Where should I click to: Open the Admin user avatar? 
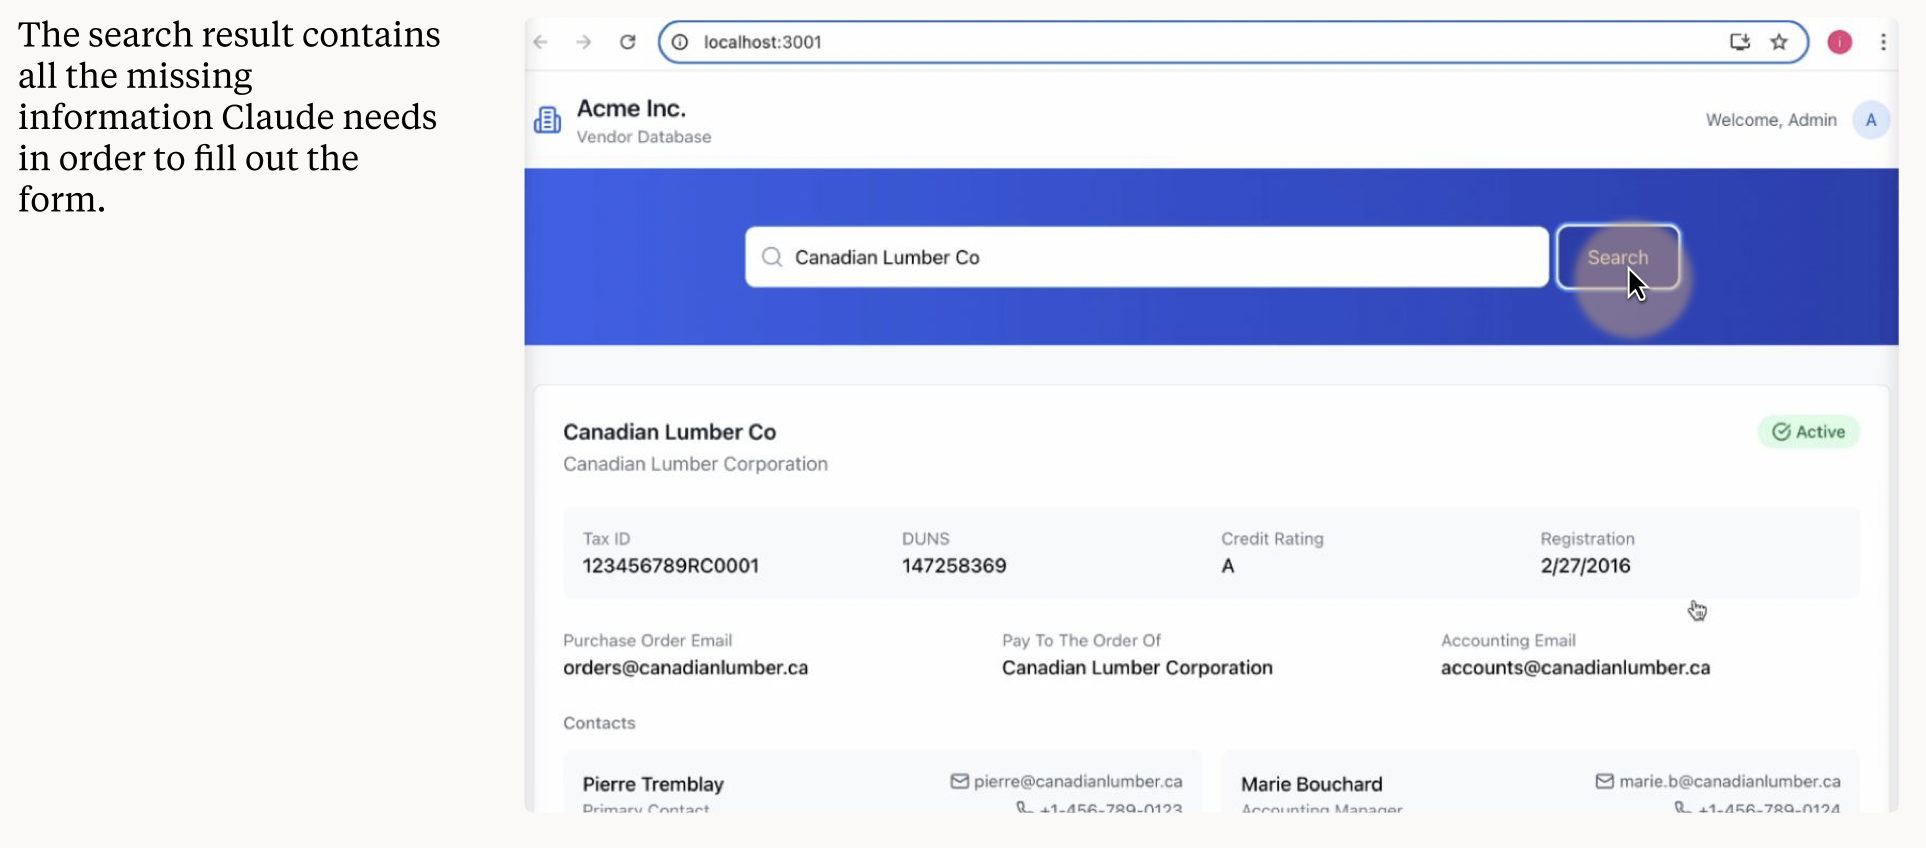point(1870,120)
